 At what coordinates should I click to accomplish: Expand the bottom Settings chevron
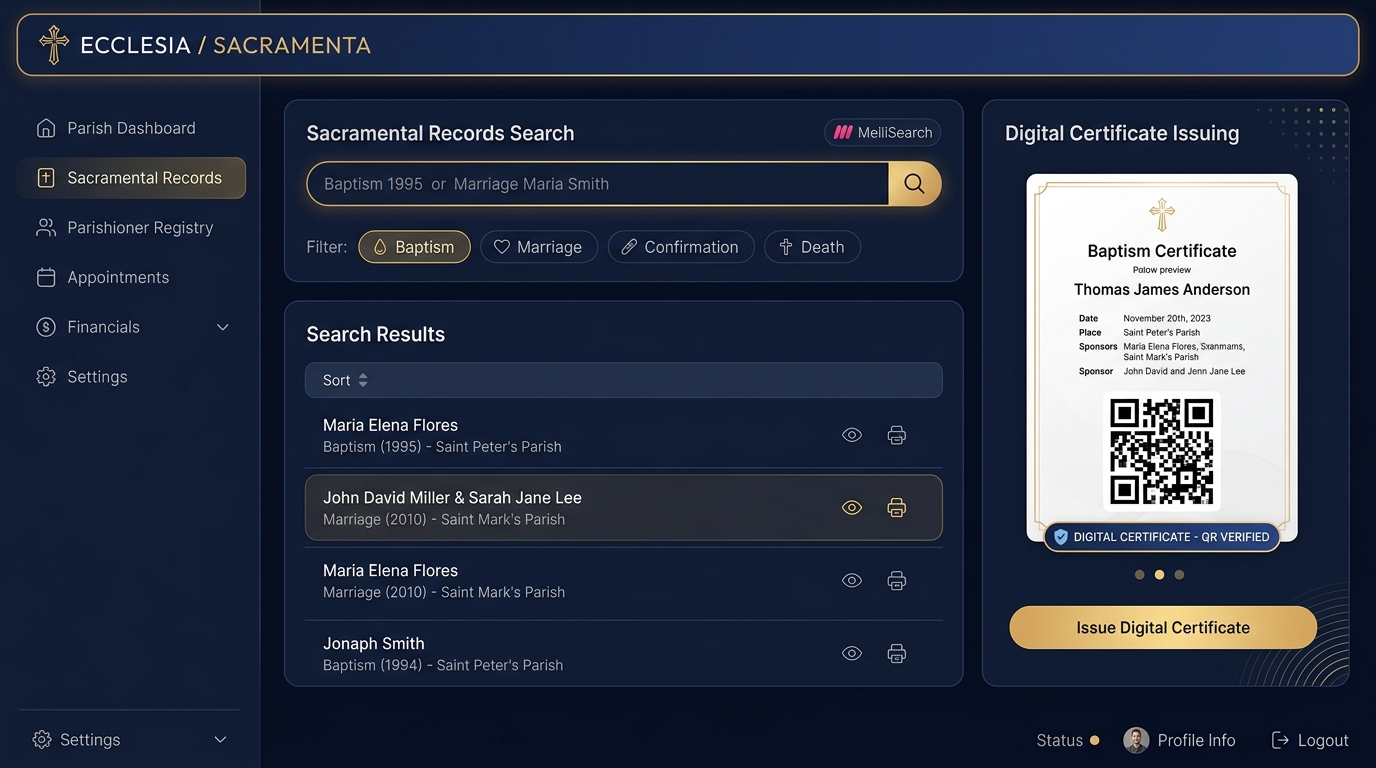point(221,740)
